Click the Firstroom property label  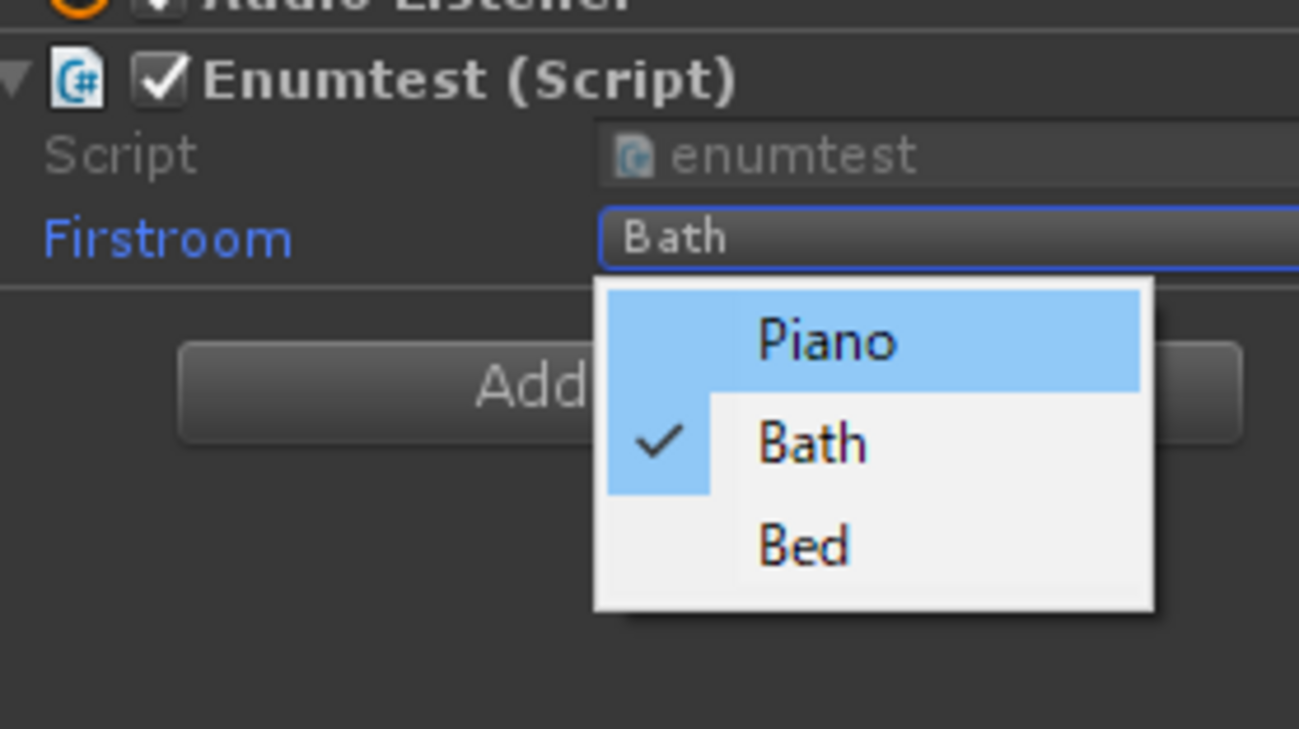(168, 240)
